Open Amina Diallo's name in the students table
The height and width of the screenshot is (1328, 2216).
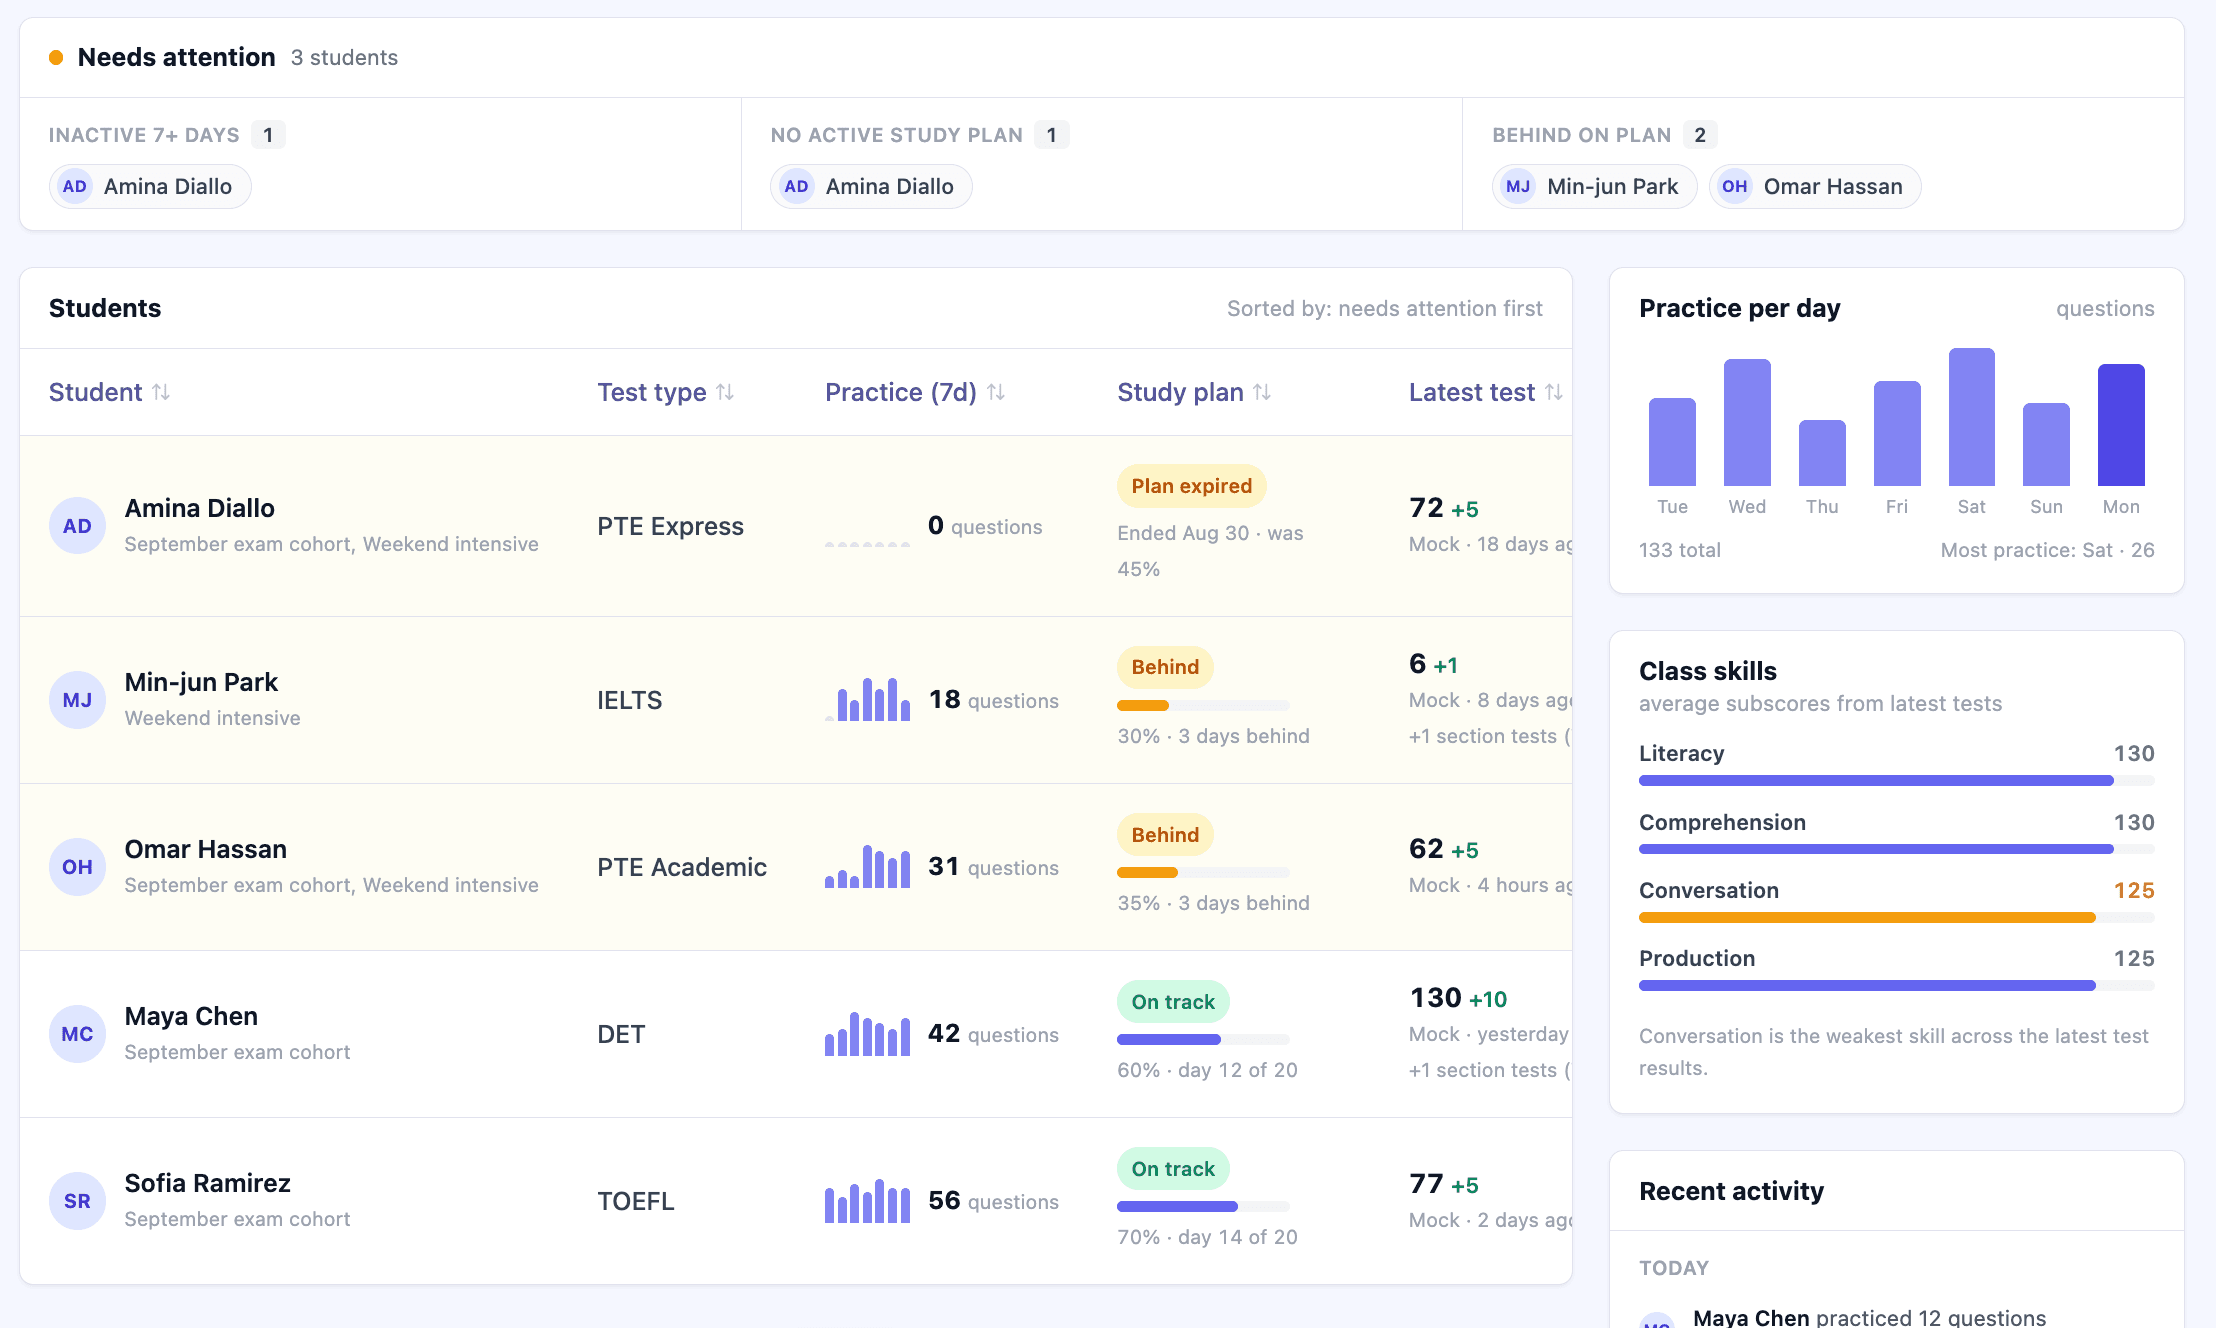coord(200,508)
